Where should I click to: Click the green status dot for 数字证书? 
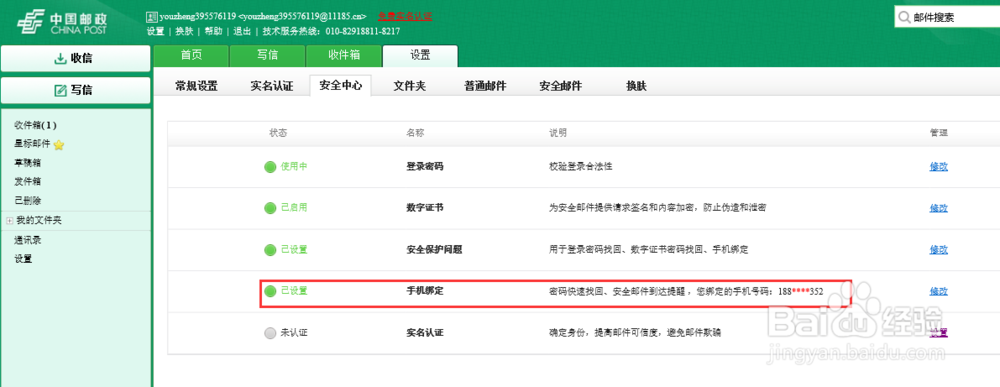click(270, 208)
